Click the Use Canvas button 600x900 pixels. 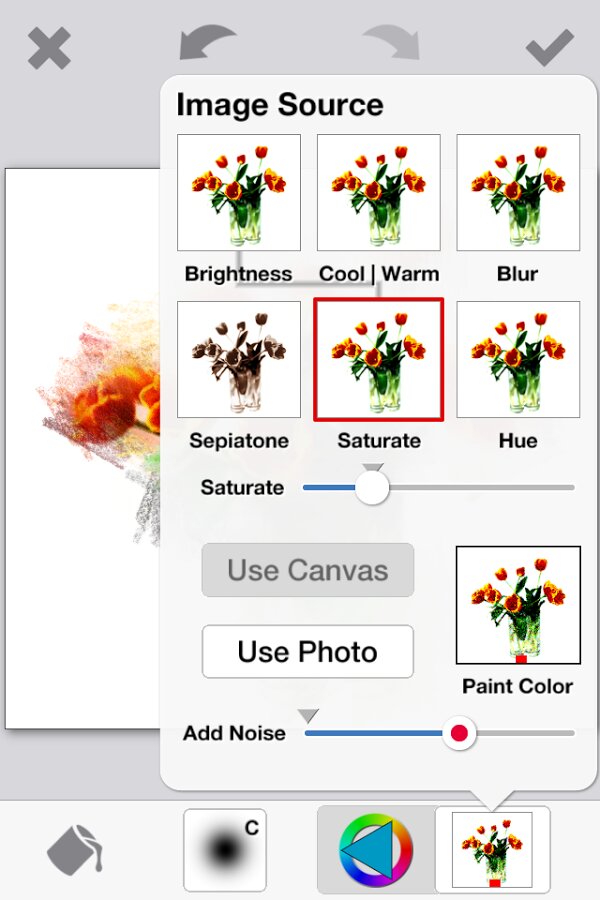307,570
